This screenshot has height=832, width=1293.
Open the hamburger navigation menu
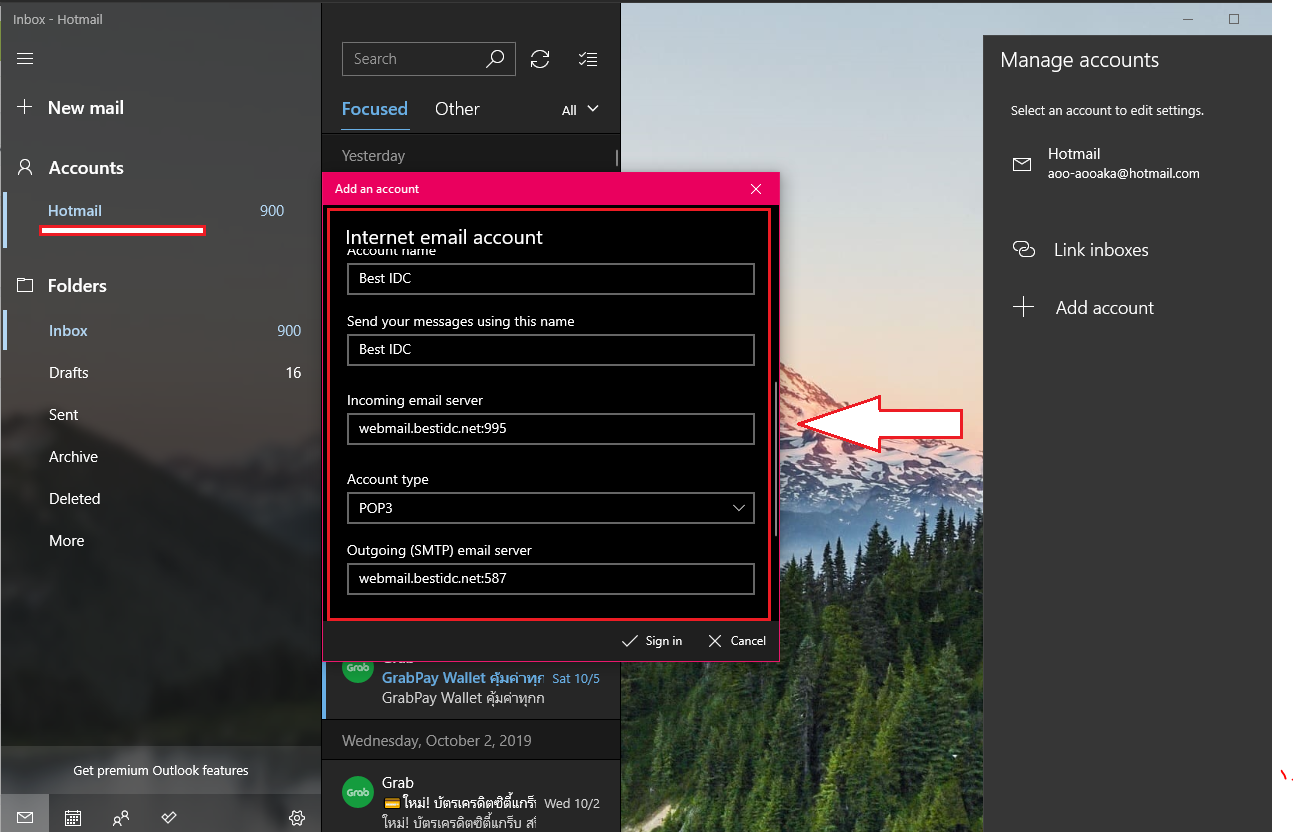coord(25,59)
